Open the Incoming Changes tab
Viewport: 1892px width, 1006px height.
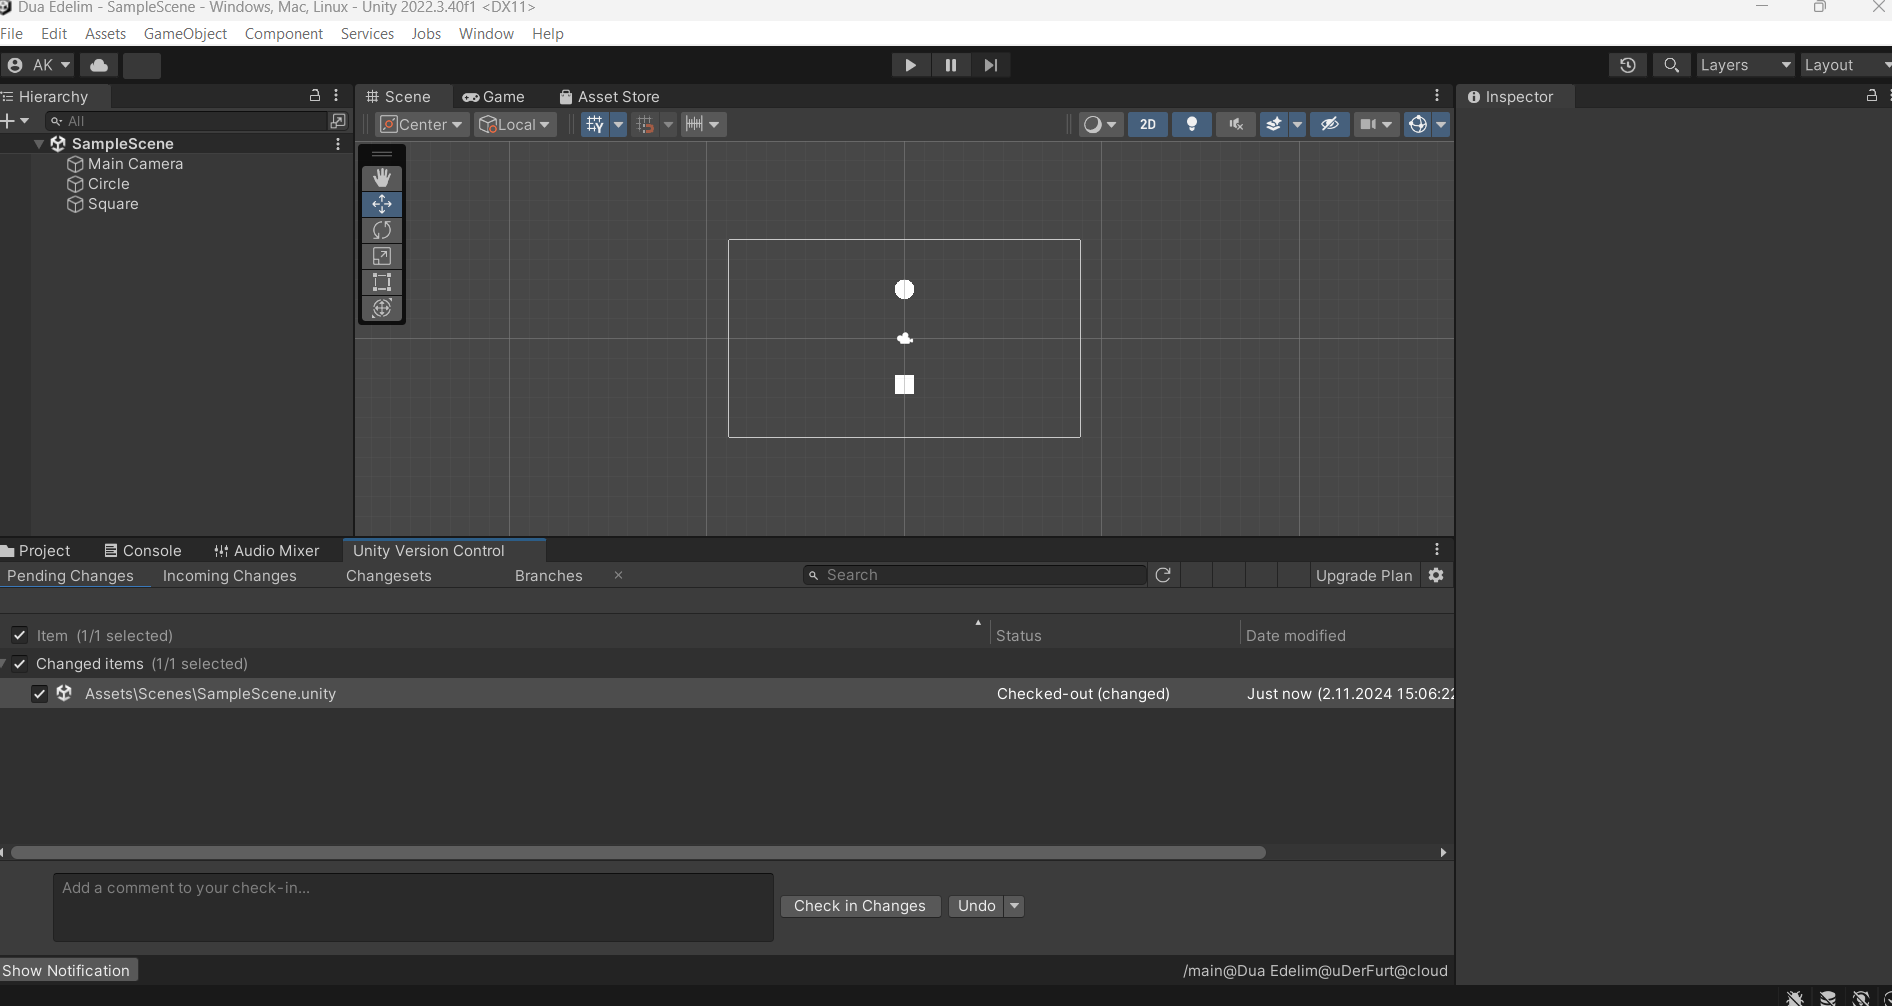tap(230, 576)
